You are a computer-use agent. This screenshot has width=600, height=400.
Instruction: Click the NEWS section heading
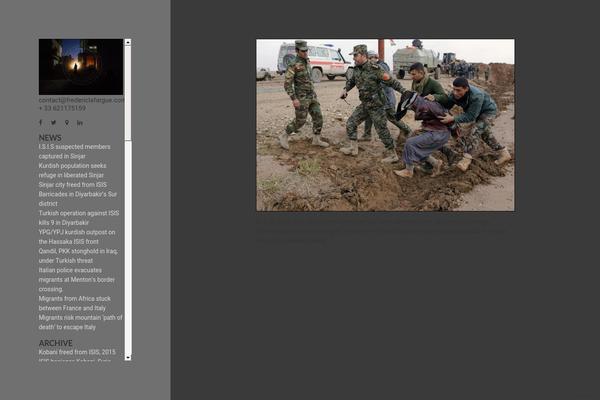[50, 137]
